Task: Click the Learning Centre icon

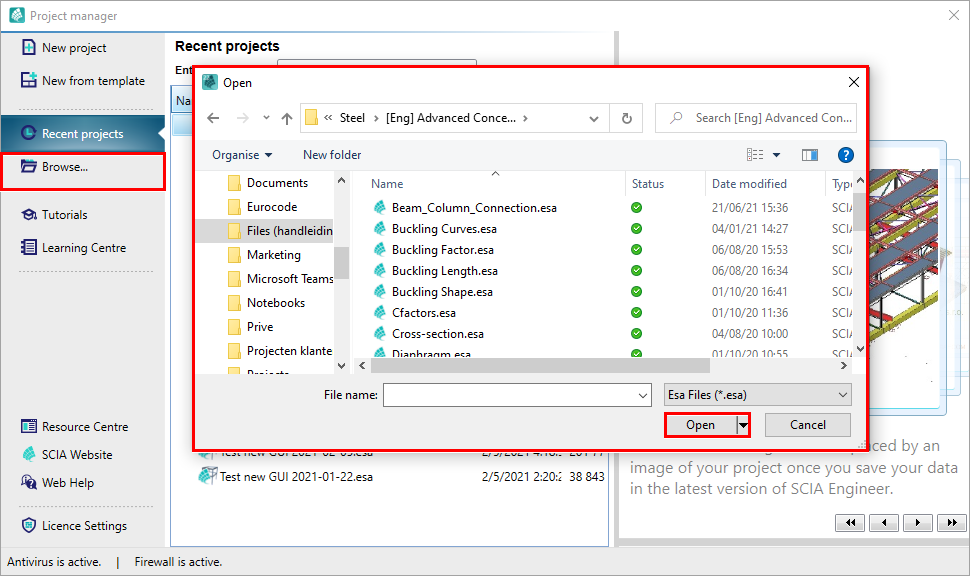Action: [28, 248]
